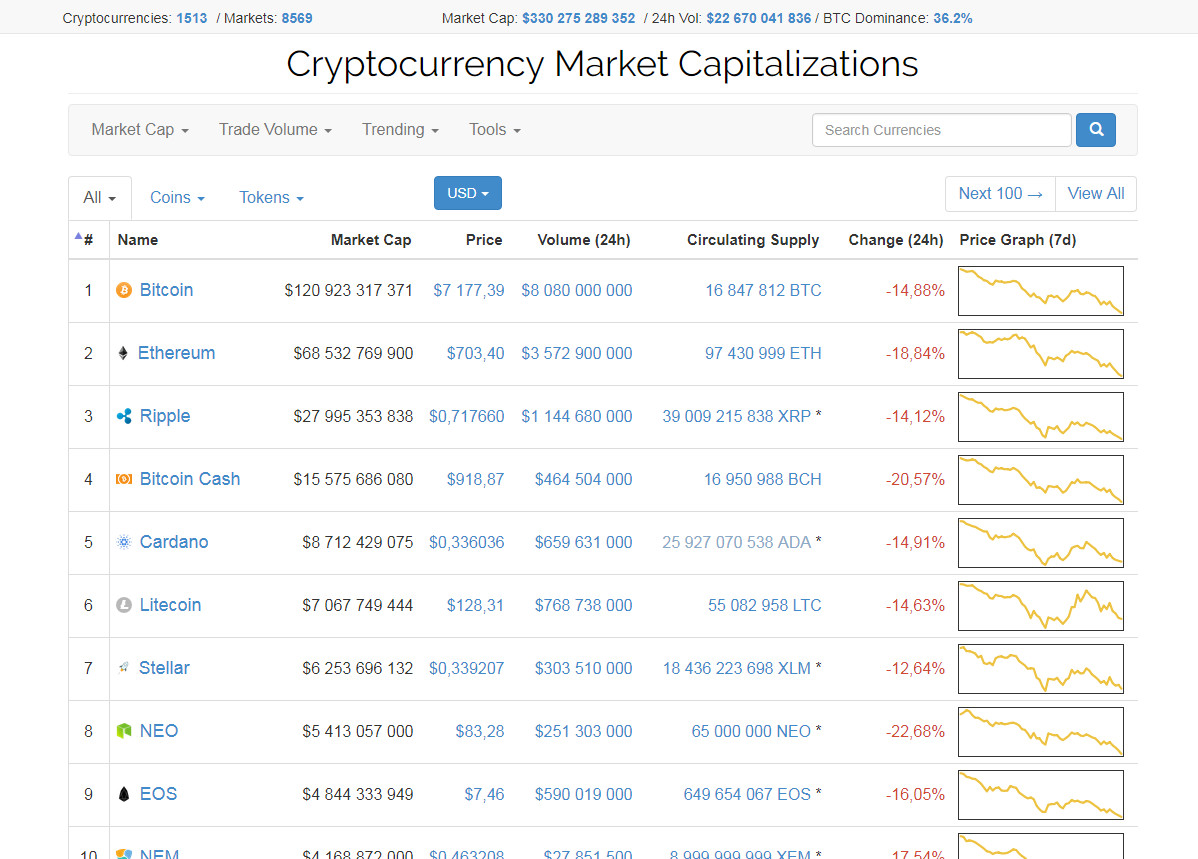Viewport: 1198px width, 859px height.
Task: Sort by Circulating Supply column header
Action: tap(753, 240)
